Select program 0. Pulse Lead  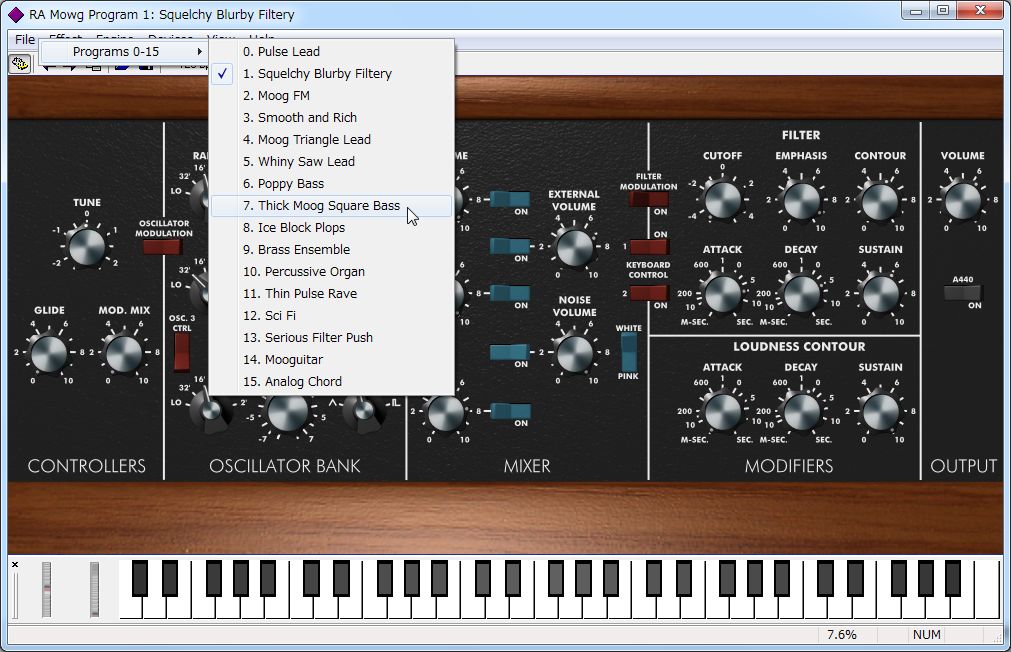click(331, 52)
